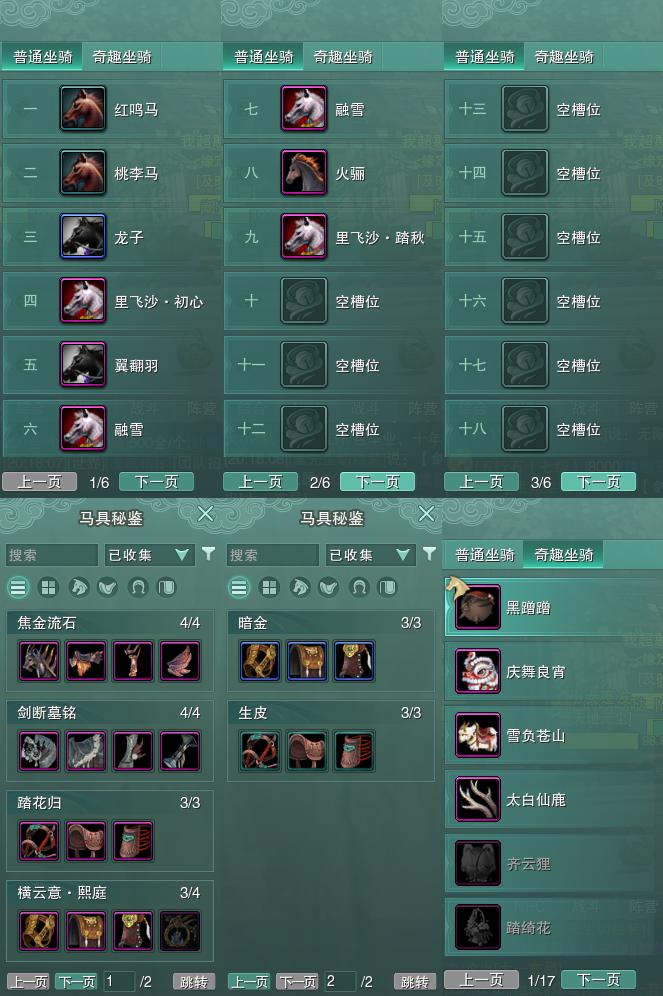Switch to 普通坐骑 tab above 黑蹭蹭
Viewport: 663px width, 996px height.
click(485, 555)
